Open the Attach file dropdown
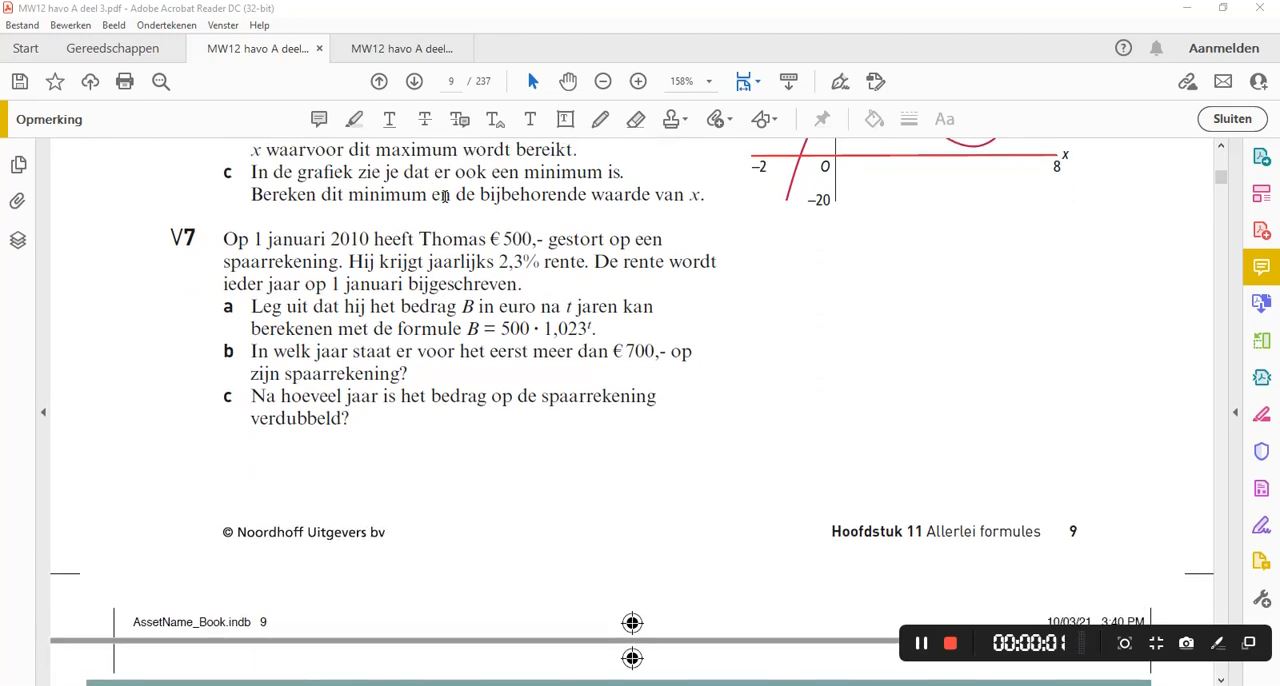This screenshot has width=1280, height=686. [x=720, y=119]
